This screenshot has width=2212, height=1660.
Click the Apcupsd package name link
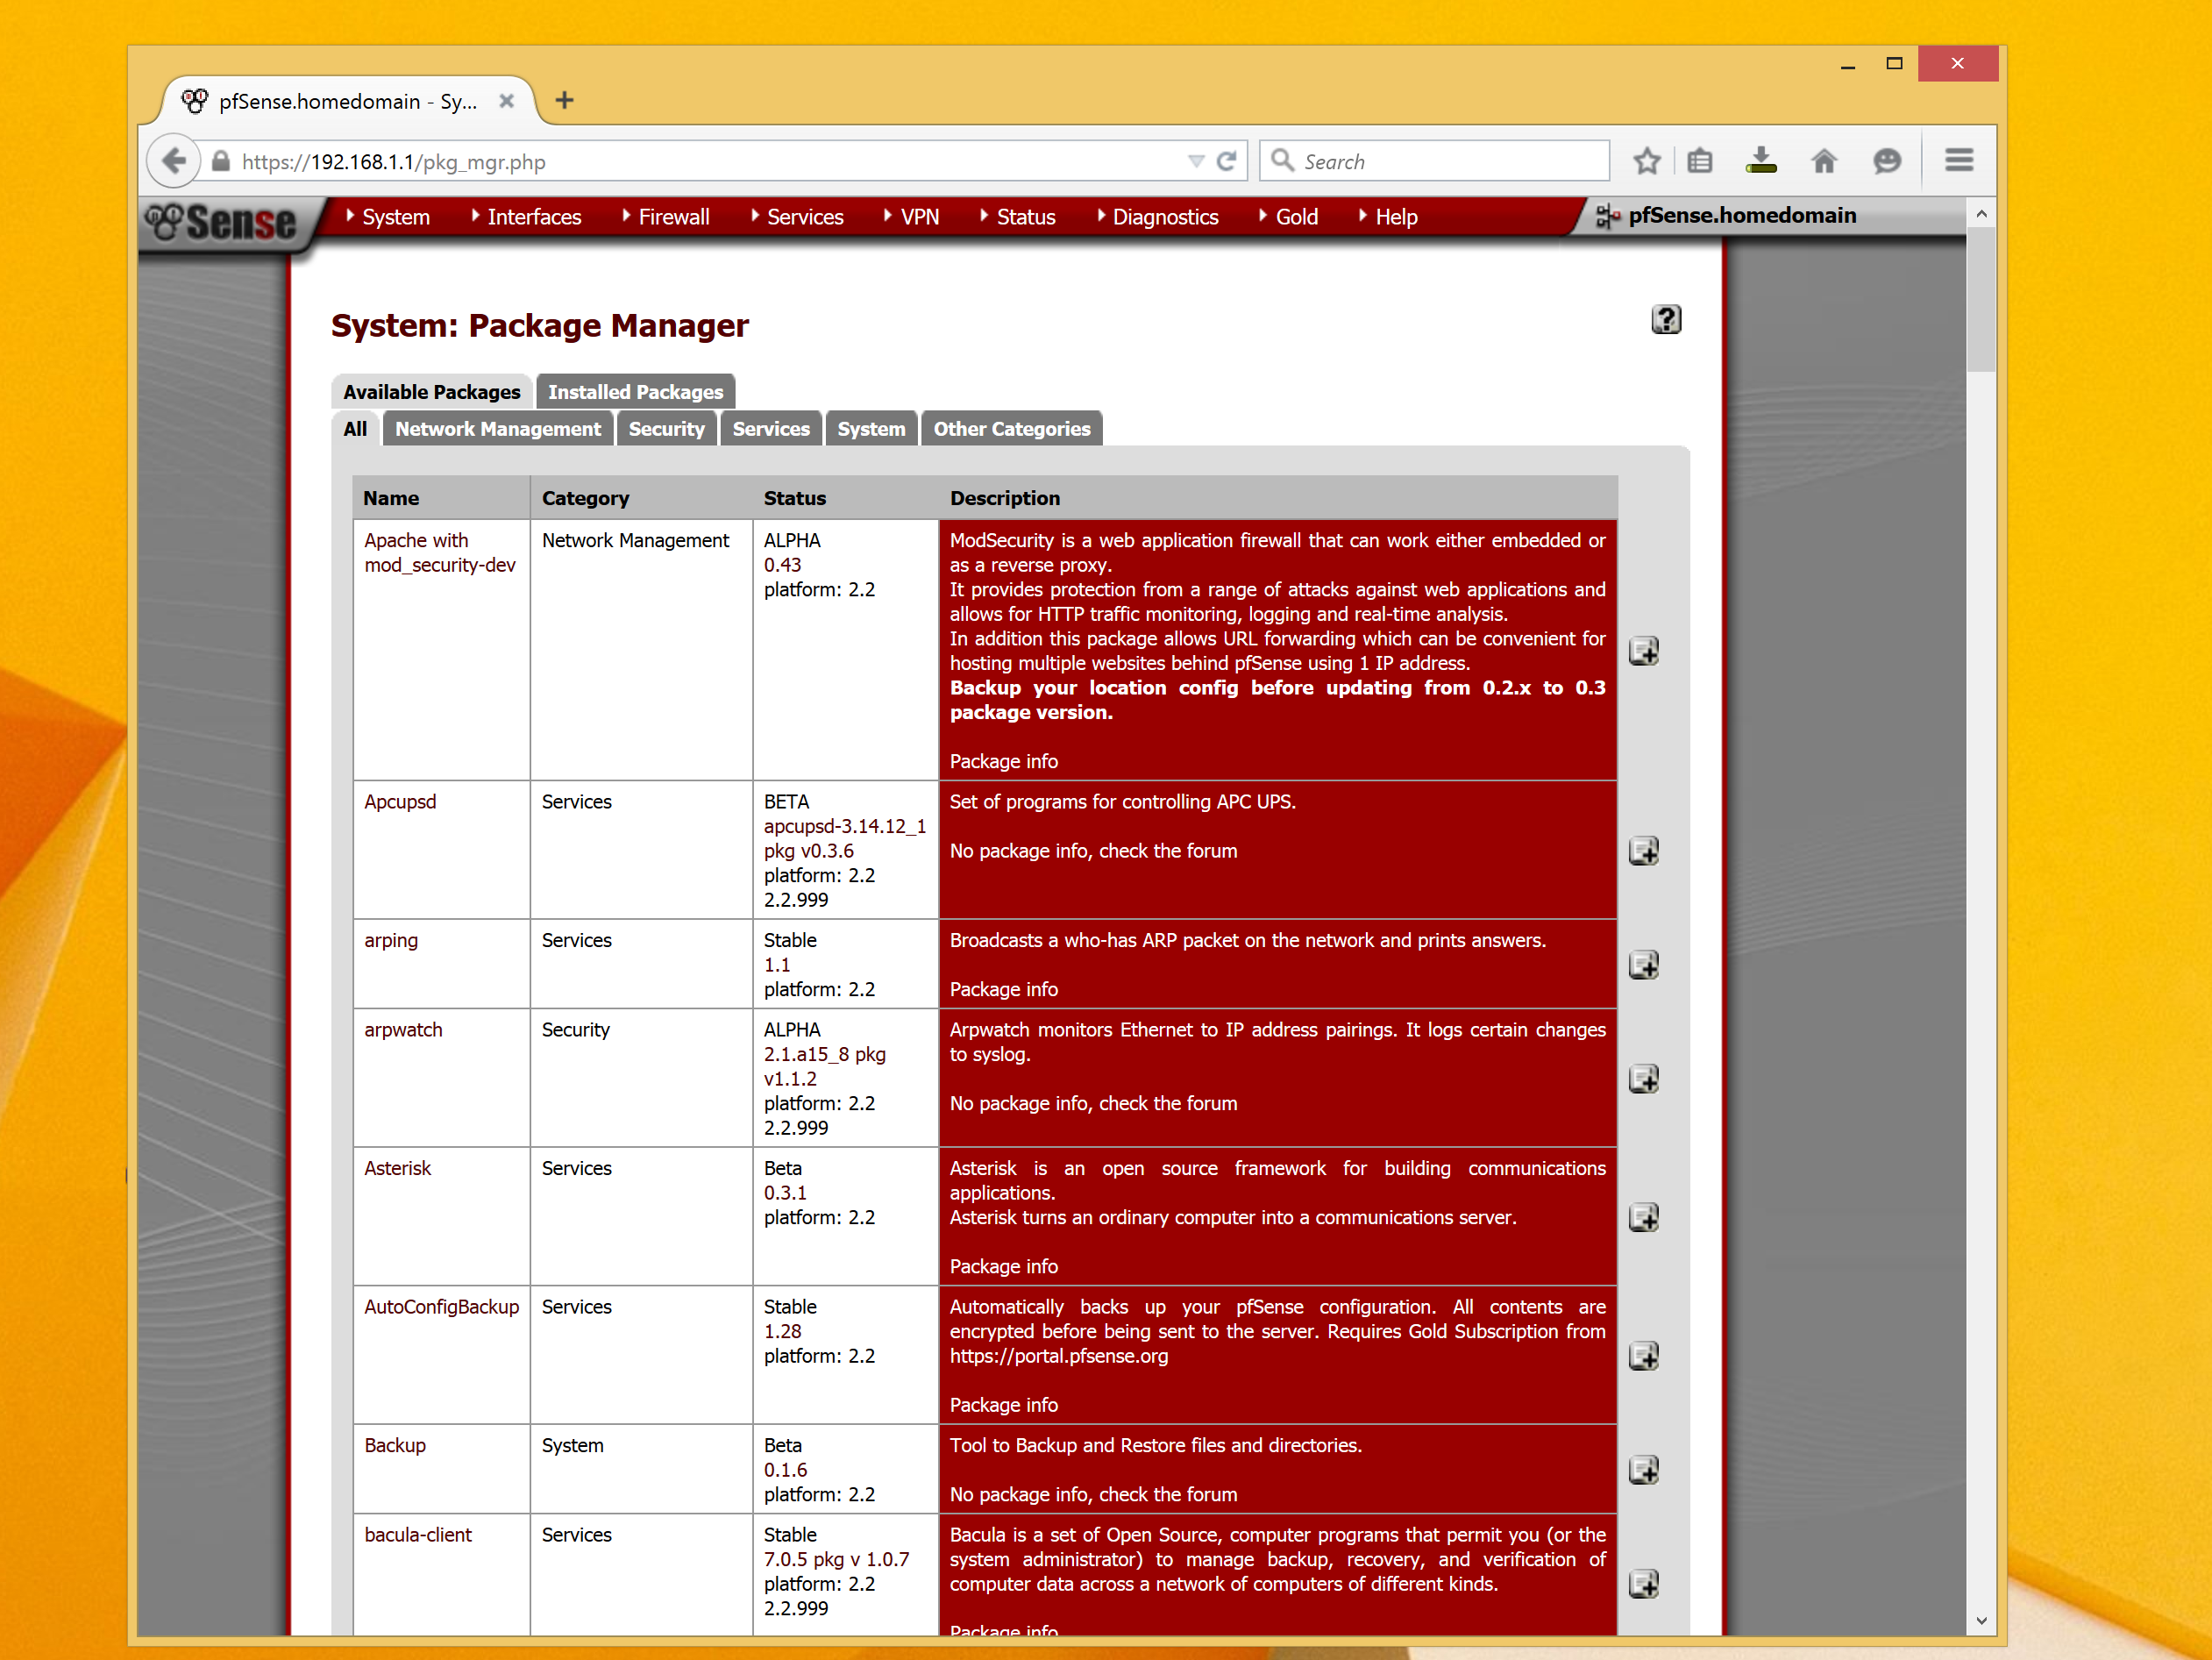click(x=400, y=802)
